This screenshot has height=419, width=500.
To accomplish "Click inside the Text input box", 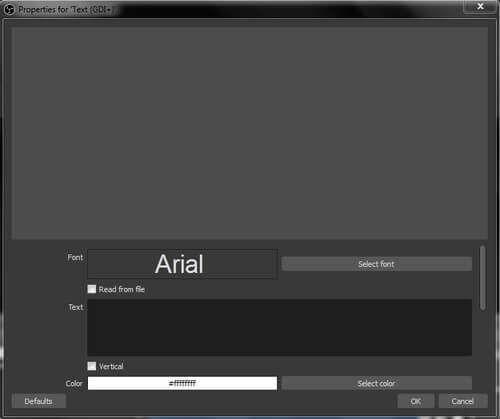I will tap(280, 327).
